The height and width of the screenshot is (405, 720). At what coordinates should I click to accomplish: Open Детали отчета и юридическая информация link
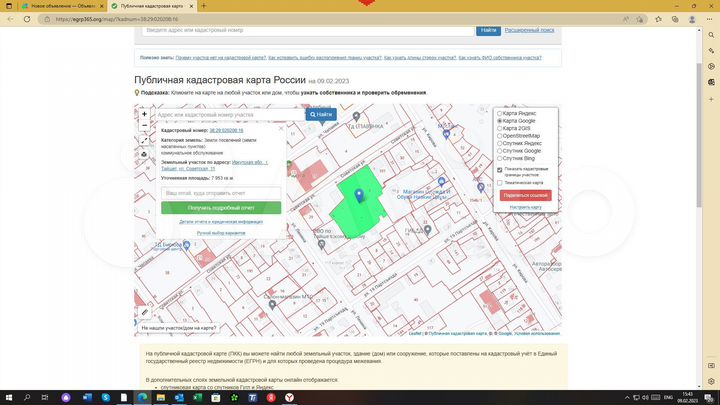point(221,221)
